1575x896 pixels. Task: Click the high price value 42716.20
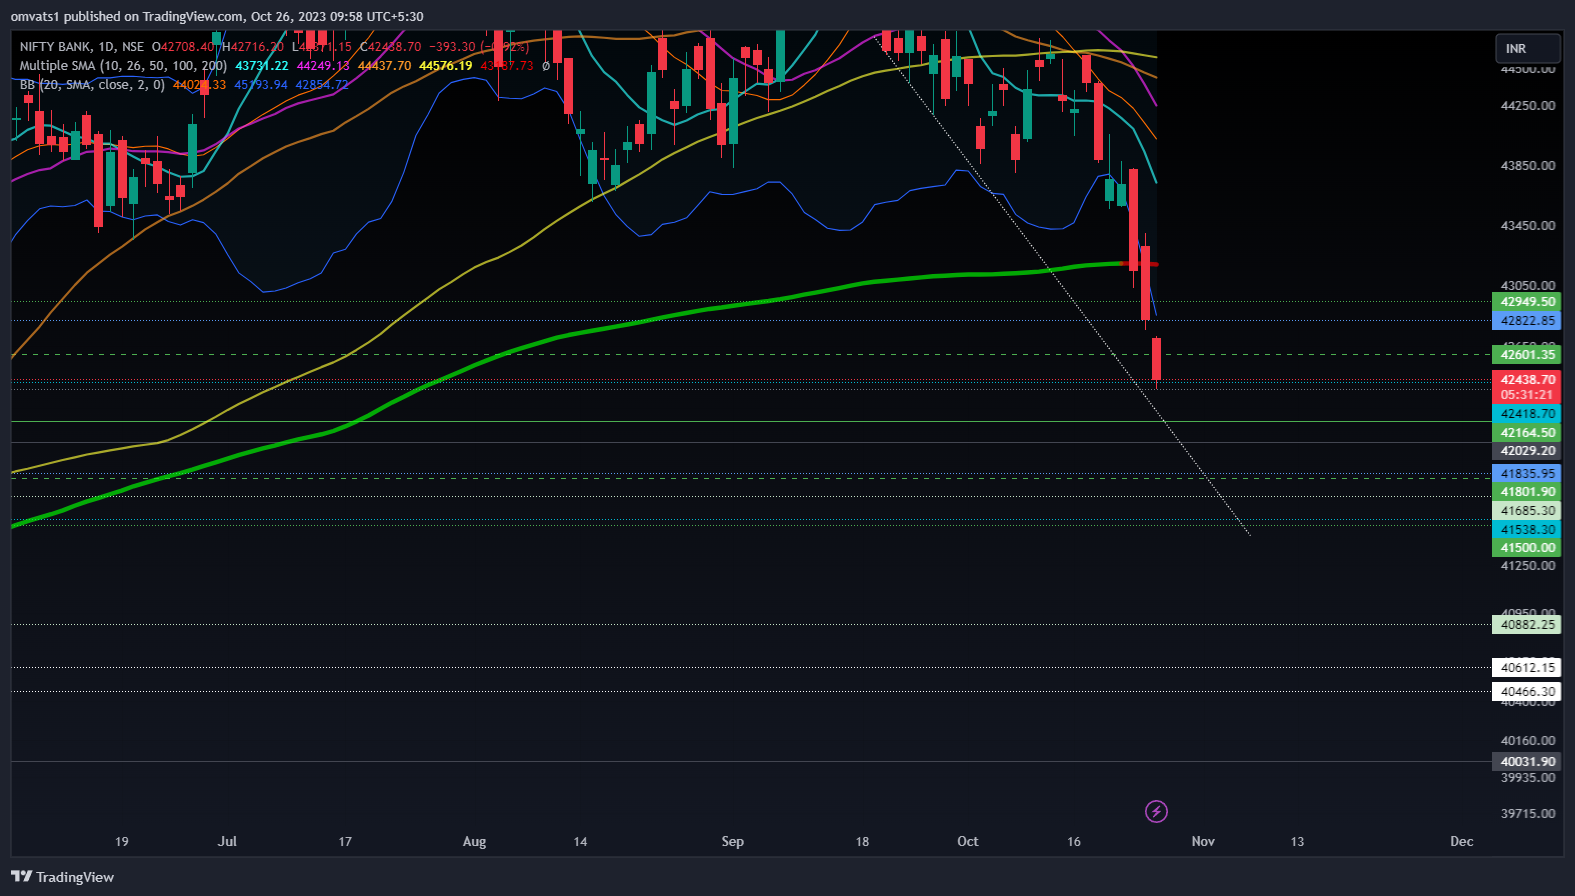257,47
